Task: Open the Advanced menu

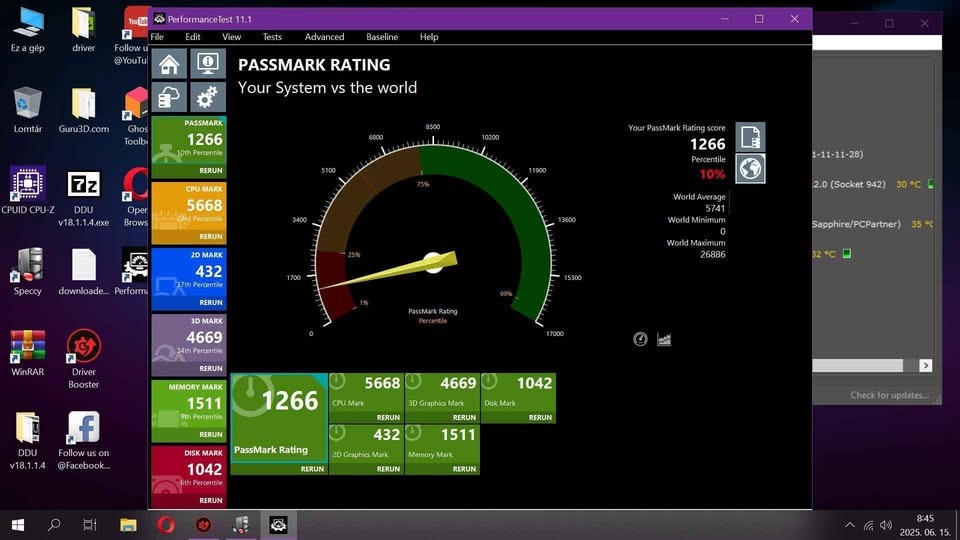Action: point(324,37)
